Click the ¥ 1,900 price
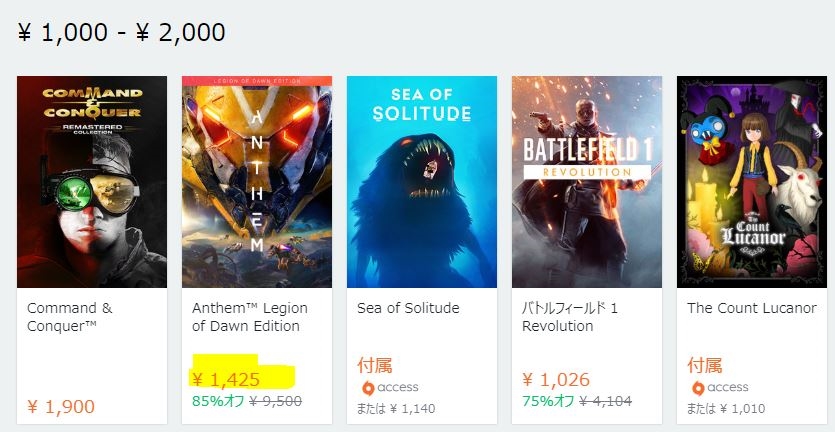This screenshot has height=432, width=835. [x=61, y=407]
